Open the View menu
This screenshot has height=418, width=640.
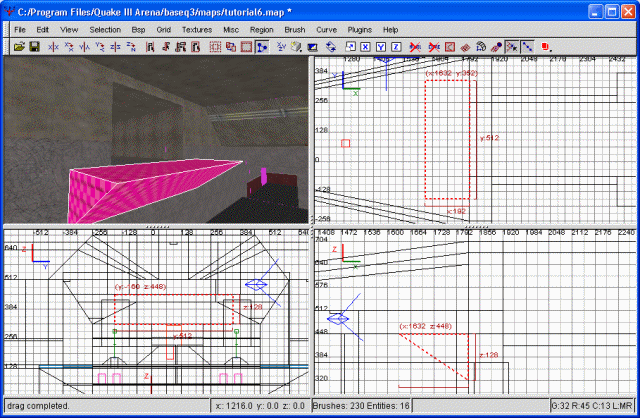click(x=69, y=30)
